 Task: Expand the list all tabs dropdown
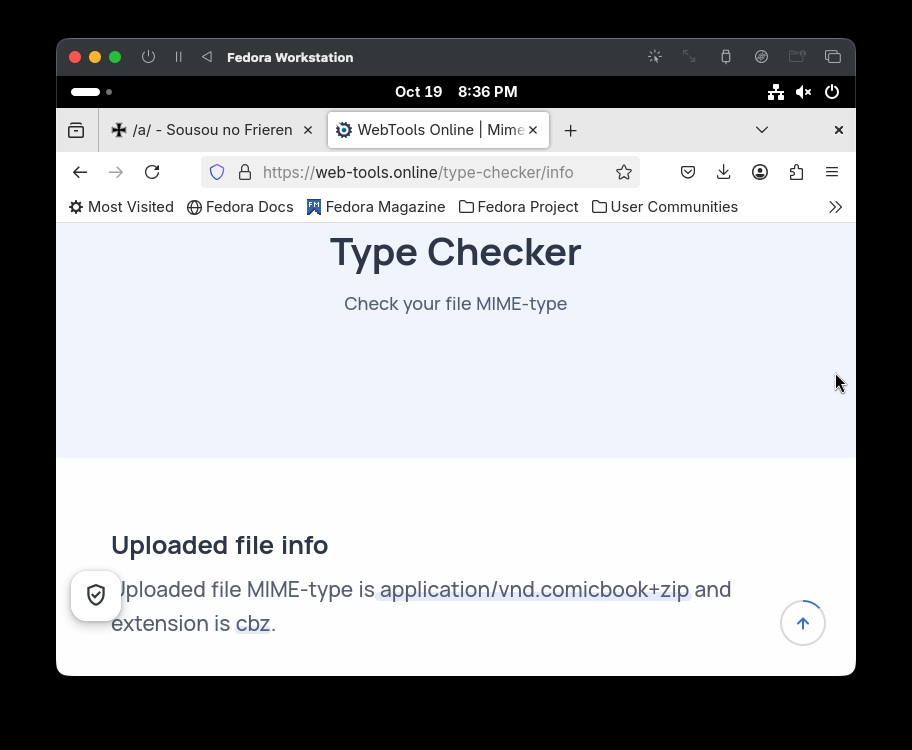[x=762, y=130]
